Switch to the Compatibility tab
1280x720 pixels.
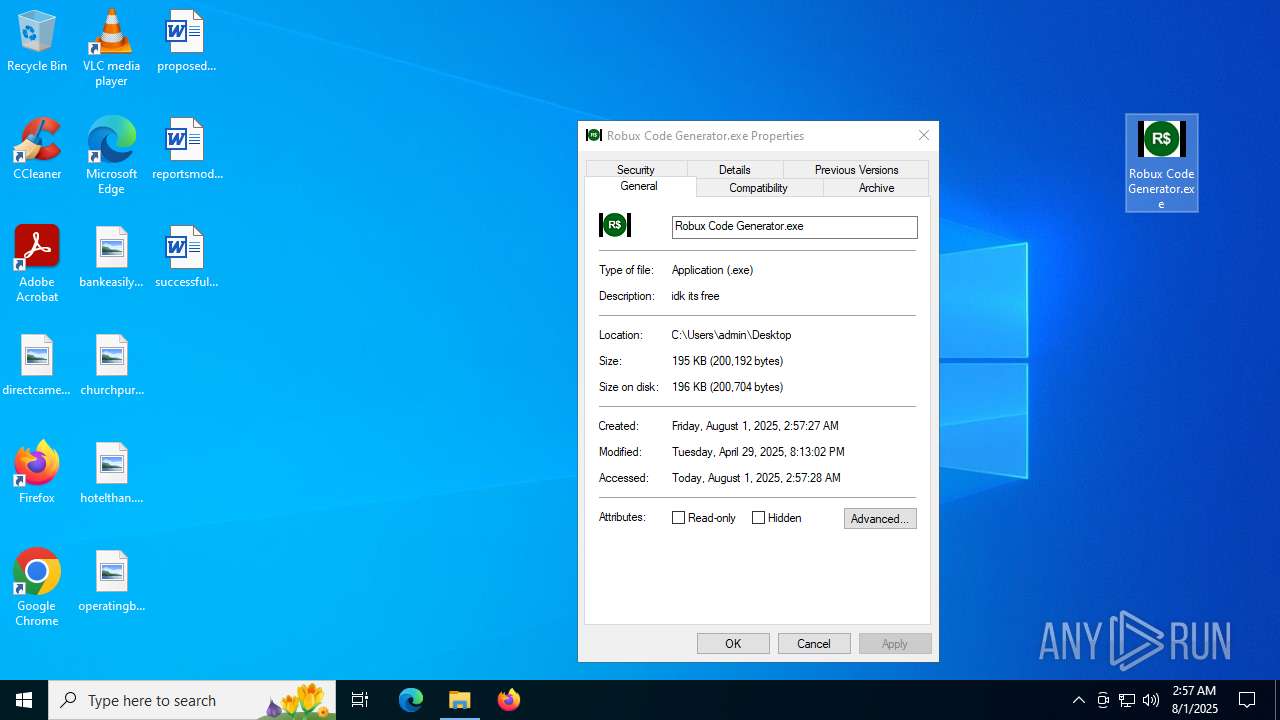758,188
